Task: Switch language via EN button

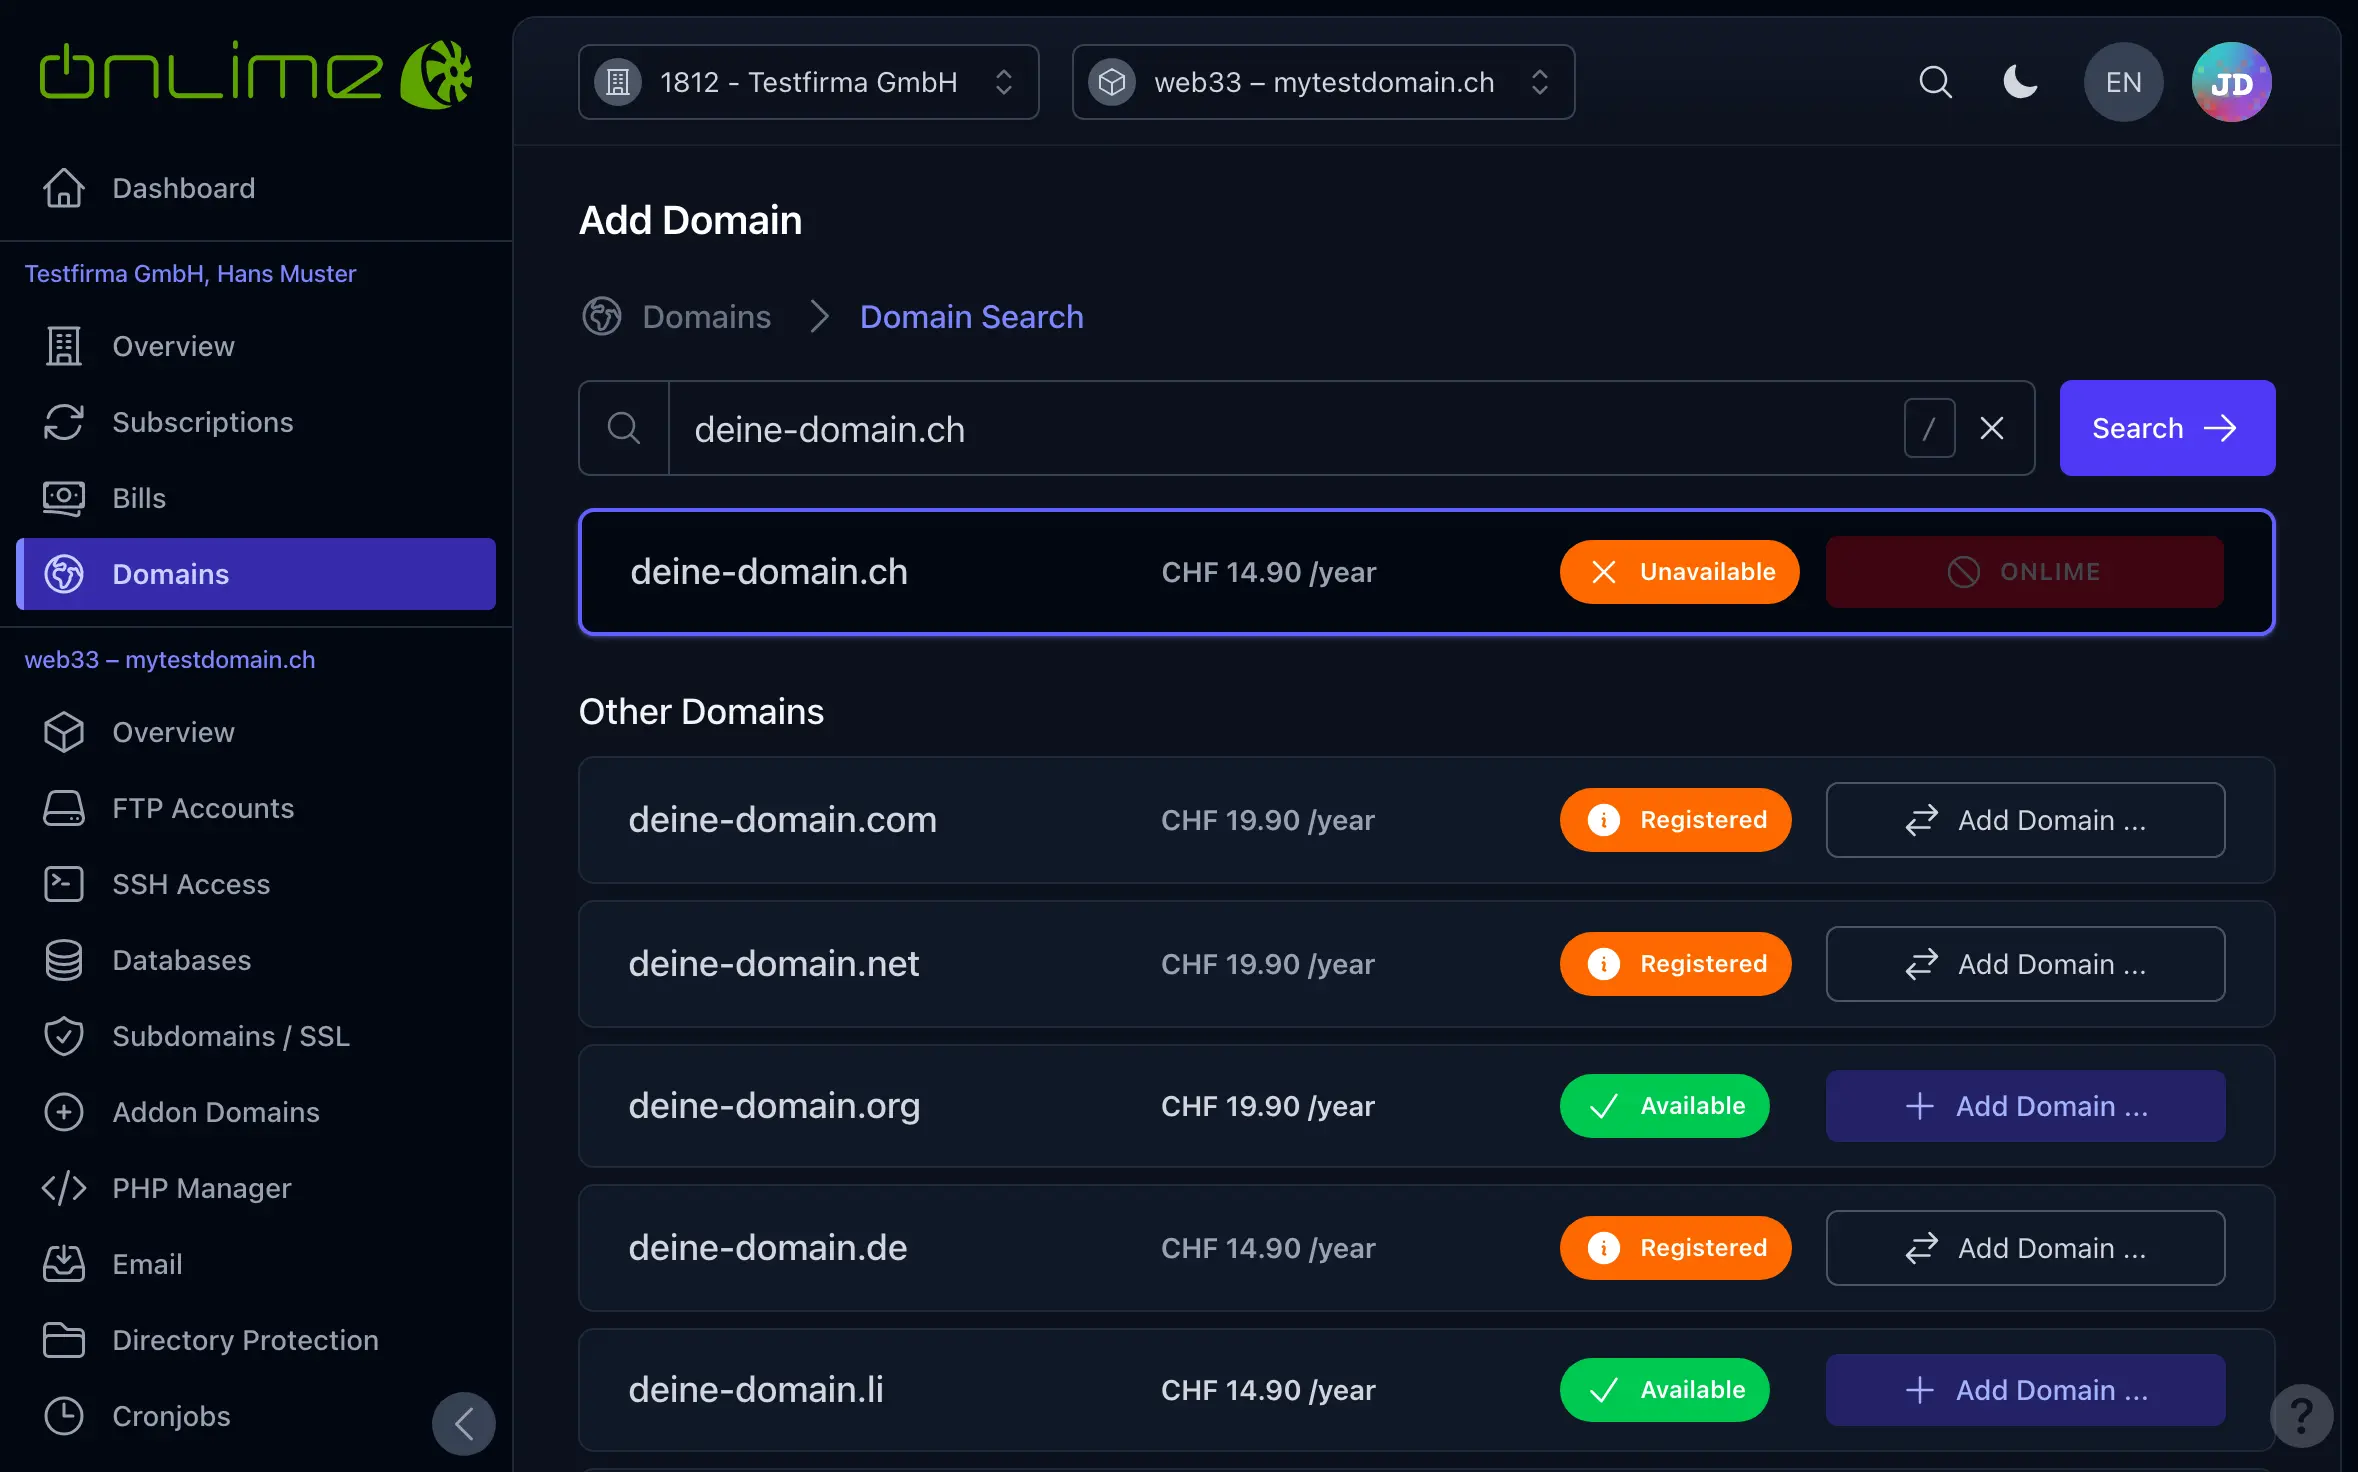Action: (2123, 82)
